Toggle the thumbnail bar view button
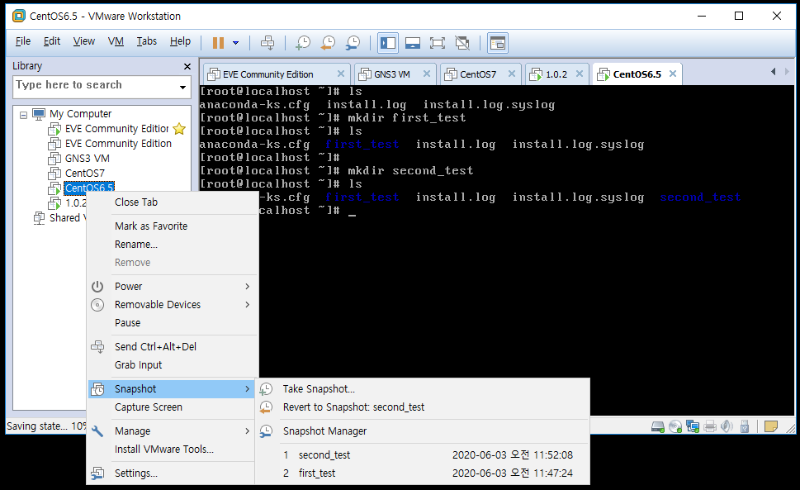This screenshot has height=490, width=800. 412,42
